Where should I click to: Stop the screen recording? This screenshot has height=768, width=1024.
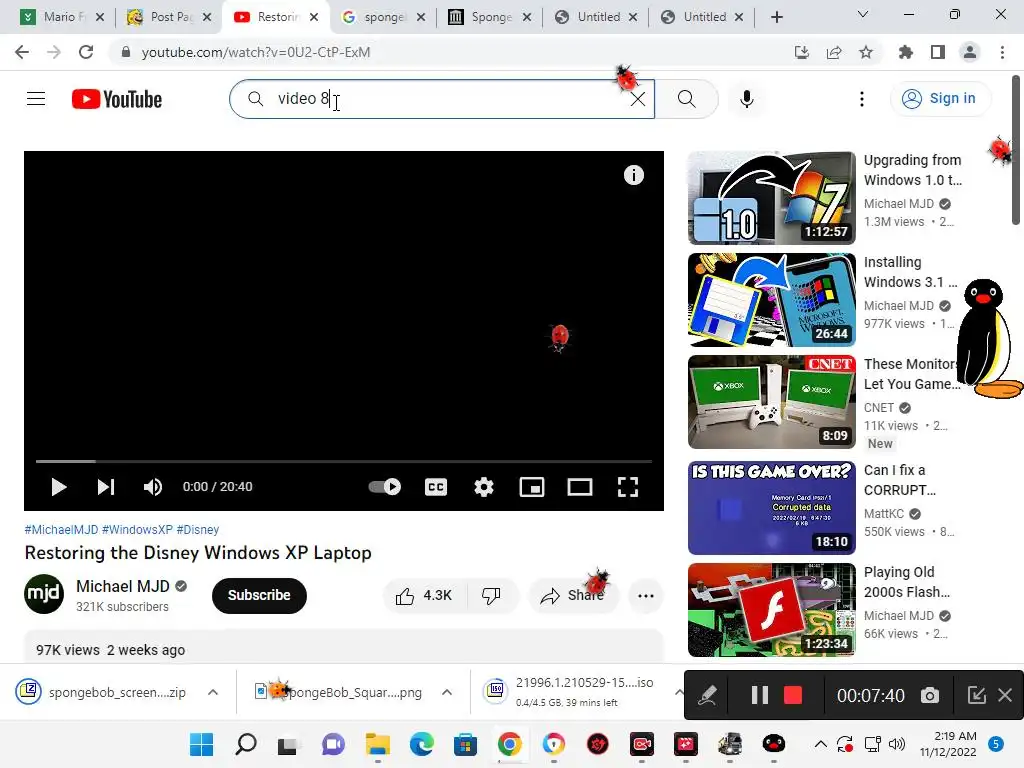pyautogui.click(x=792, y=696)
